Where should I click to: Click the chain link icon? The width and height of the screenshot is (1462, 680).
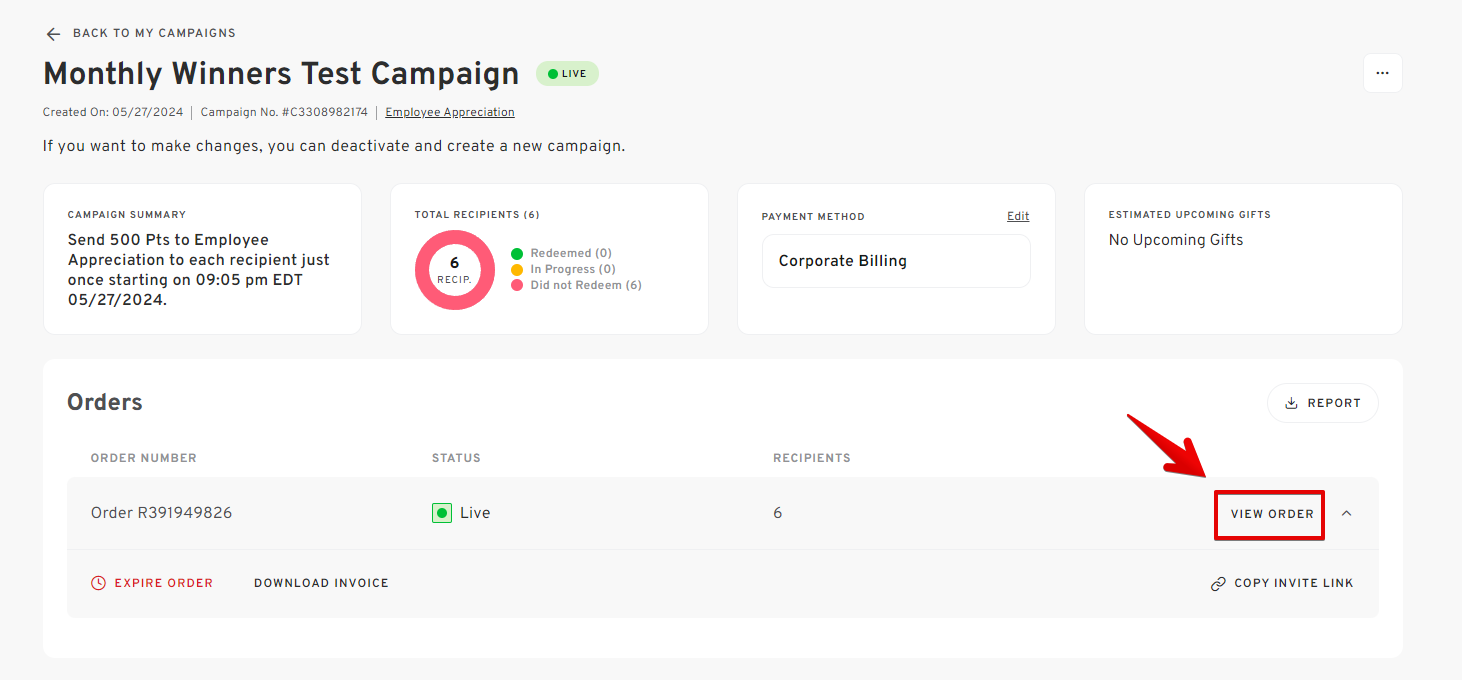point(1218,584)
